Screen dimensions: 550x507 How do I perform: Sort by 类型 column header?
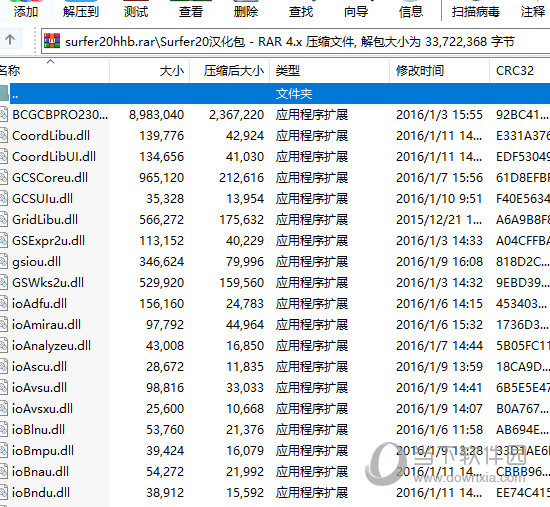tap(330, 71)
